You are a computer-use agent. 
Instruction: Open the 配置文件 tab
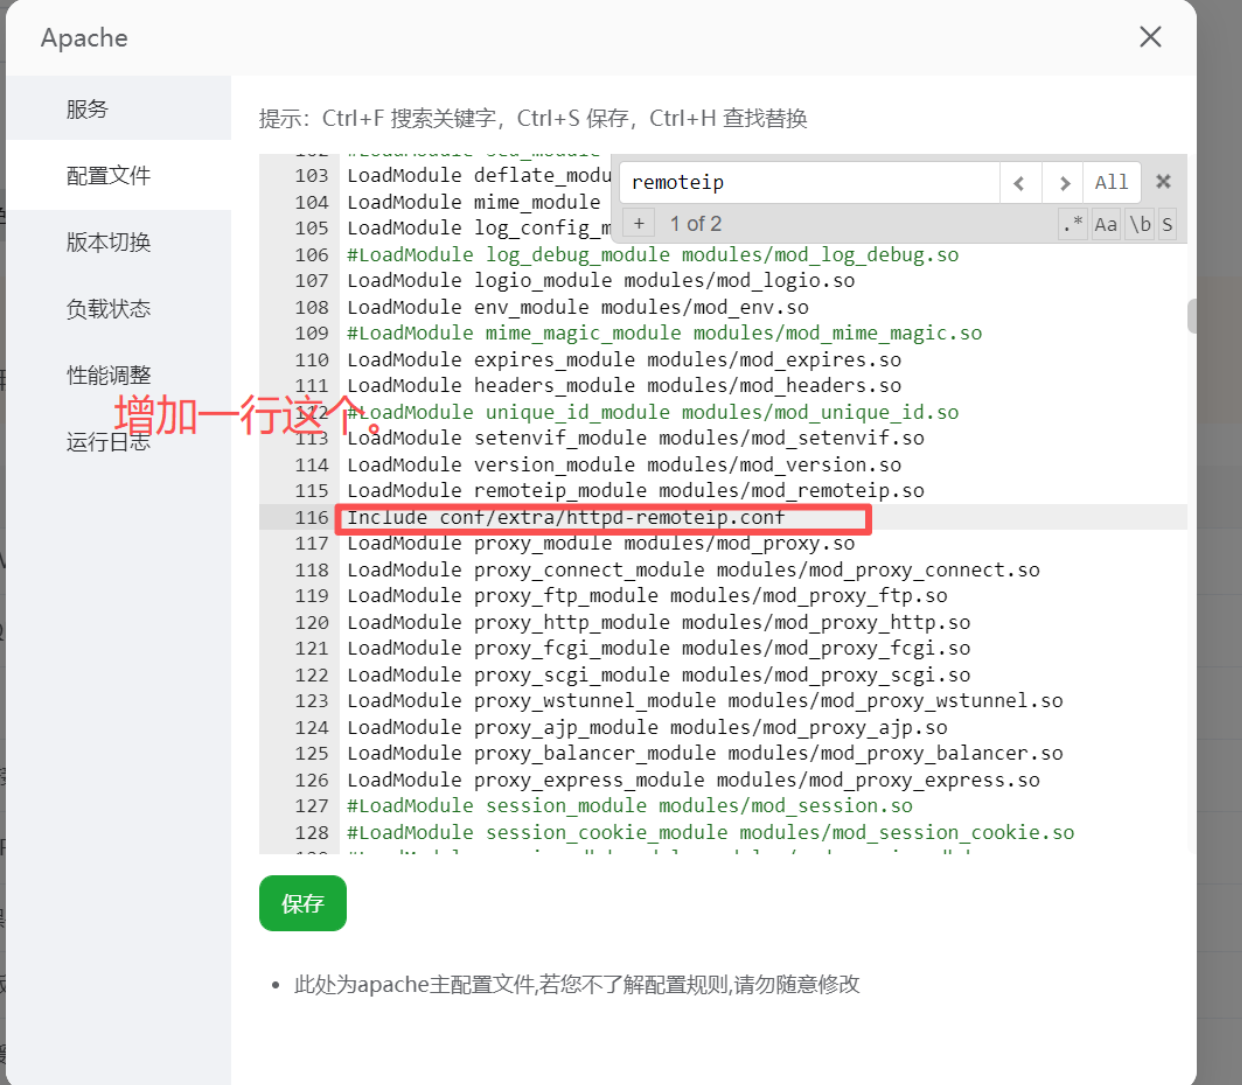click(118, 176)
